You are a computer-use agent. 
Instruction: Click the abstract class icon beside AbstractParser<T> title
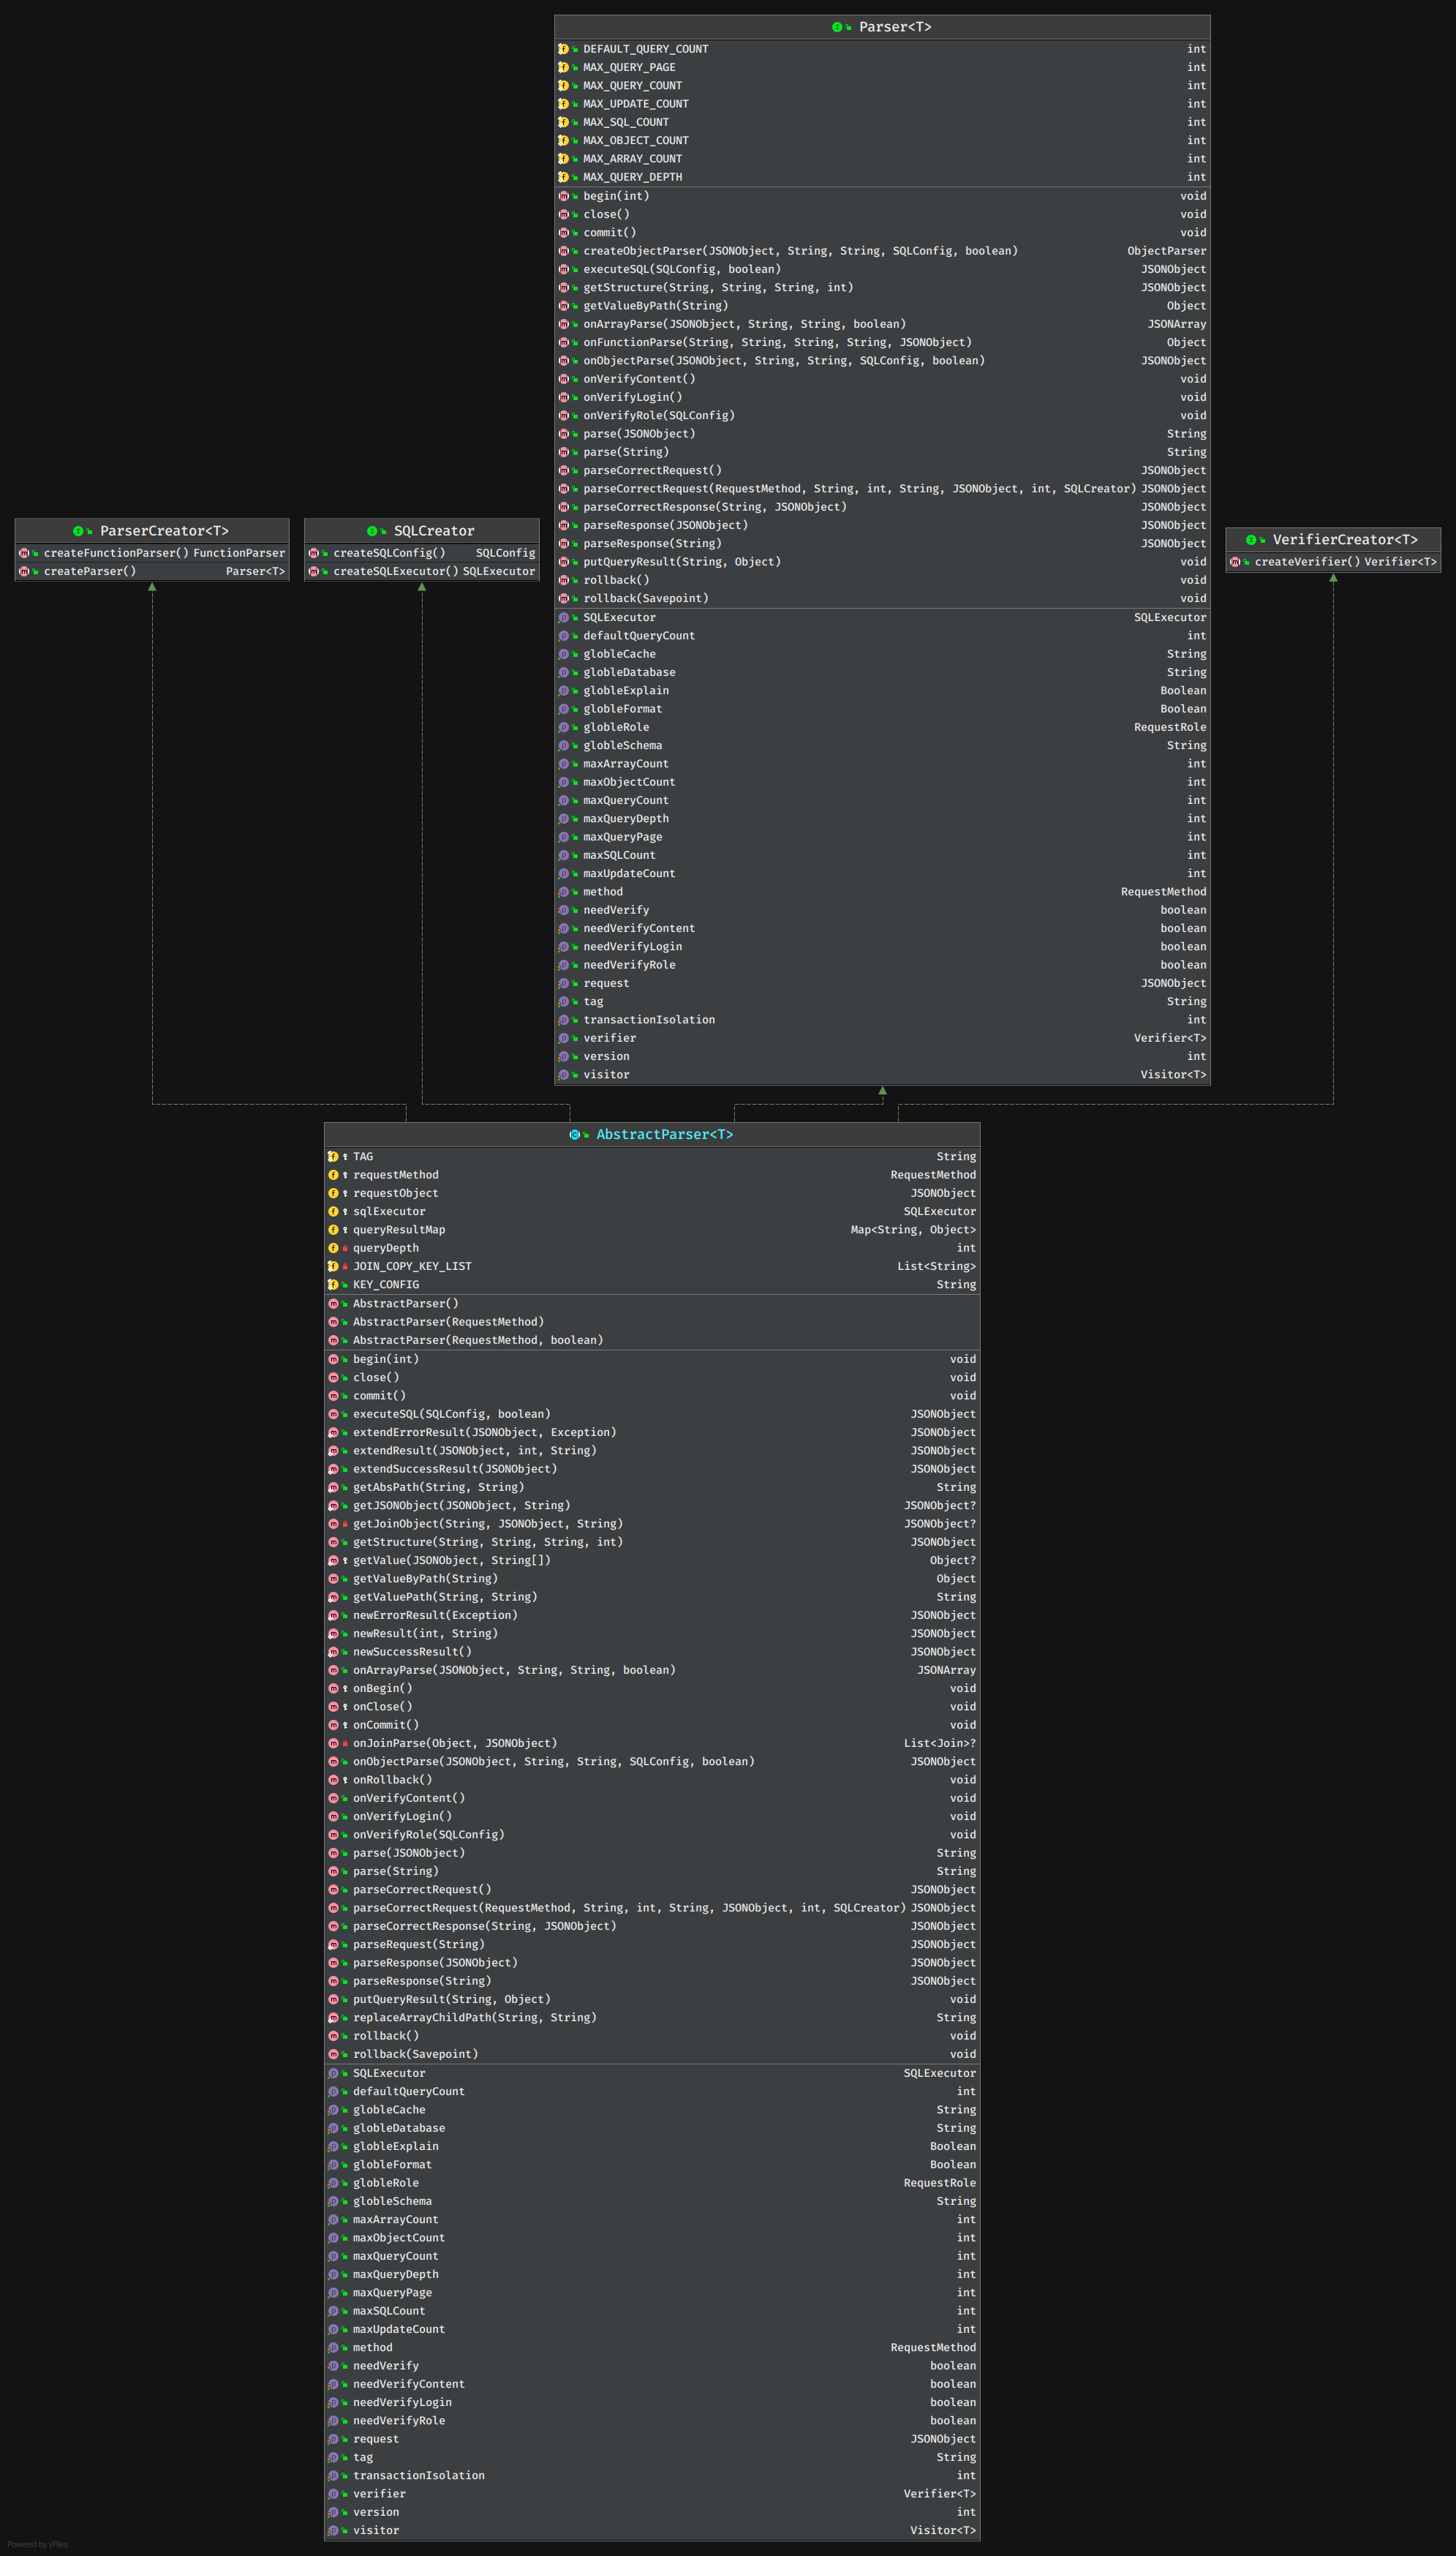tap(574, 1134)
